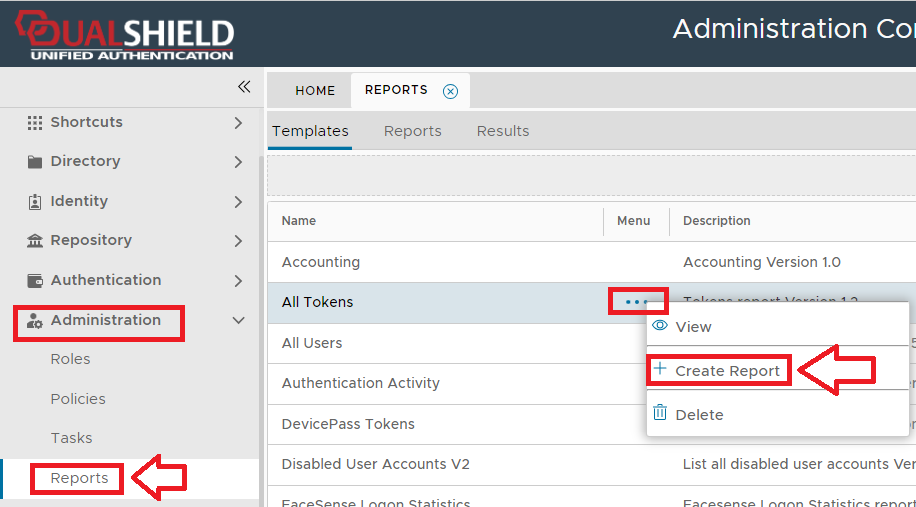
Task: Open Policies in the sidebar
Action: click(x=78, y=399)
